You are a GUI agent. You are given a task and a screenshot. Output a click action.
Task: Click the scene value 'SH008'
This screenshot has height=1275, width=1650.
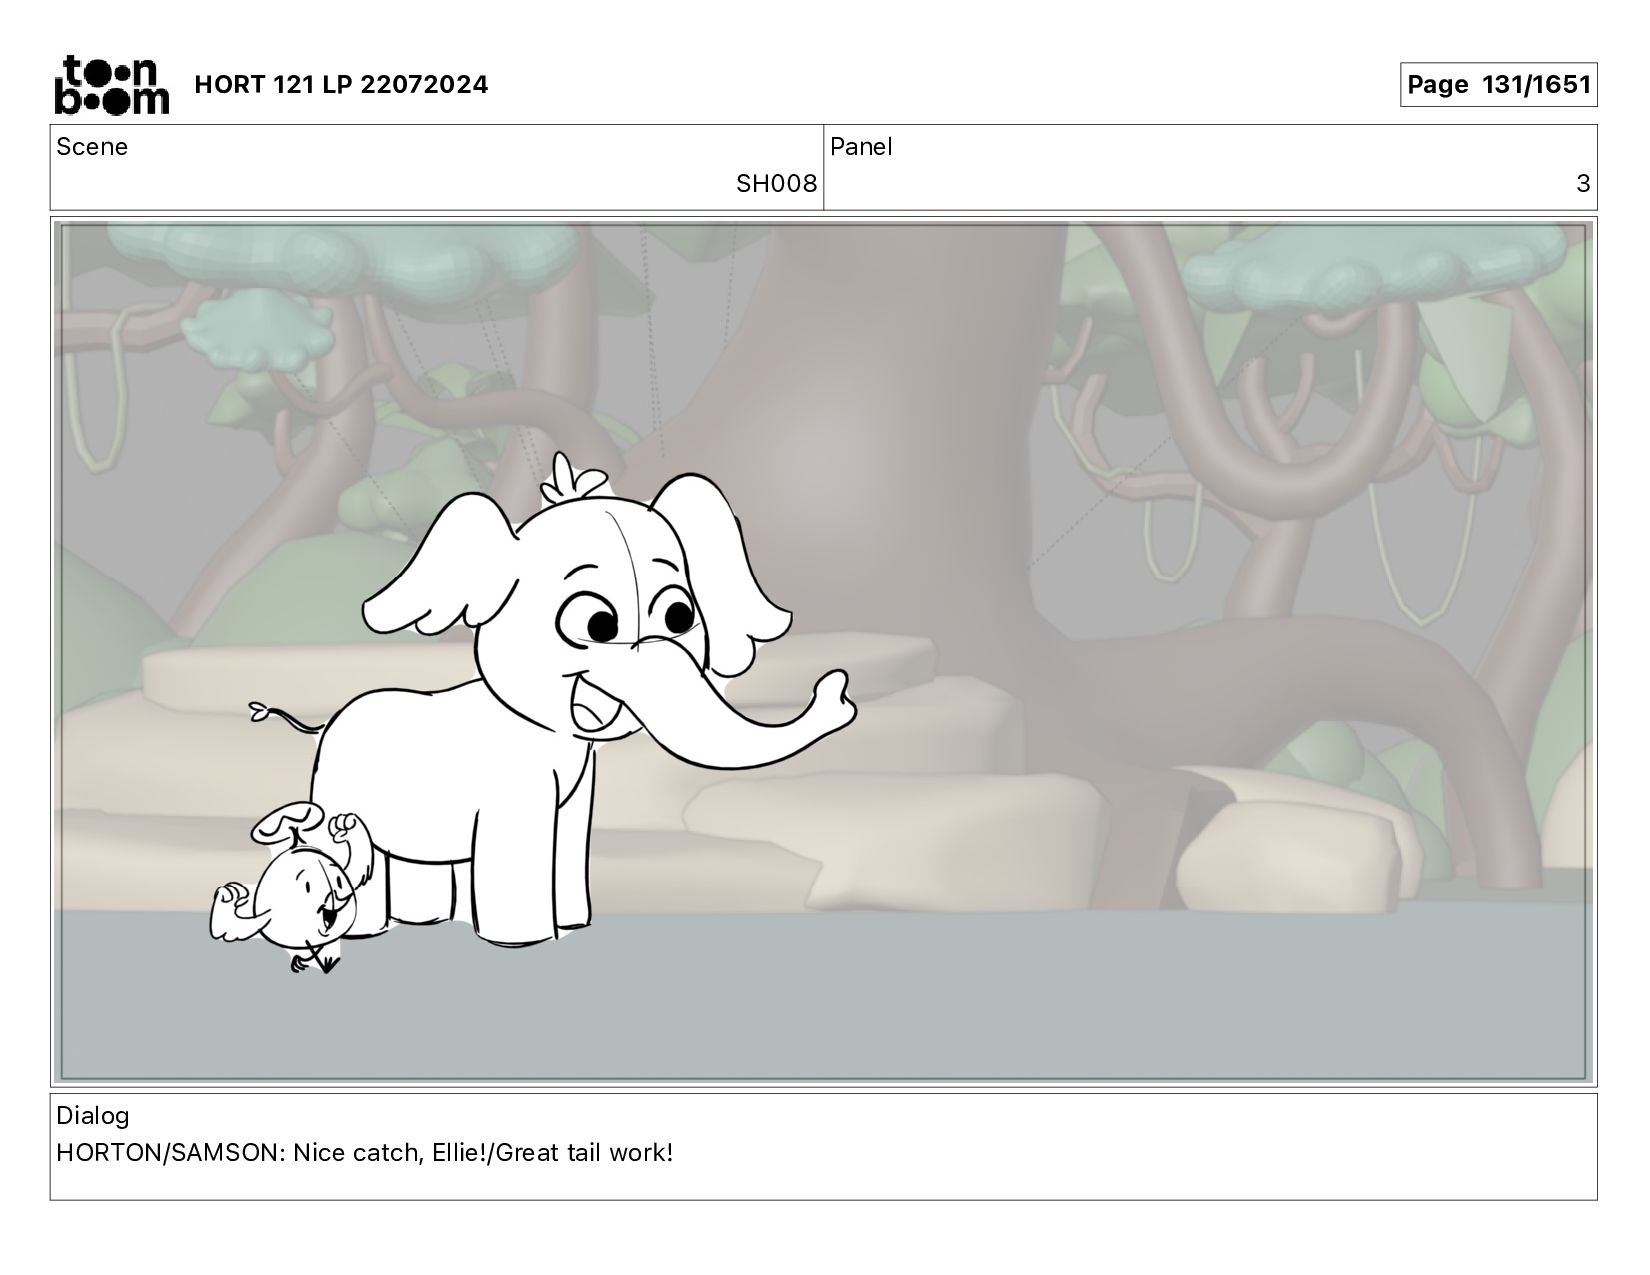776,184
